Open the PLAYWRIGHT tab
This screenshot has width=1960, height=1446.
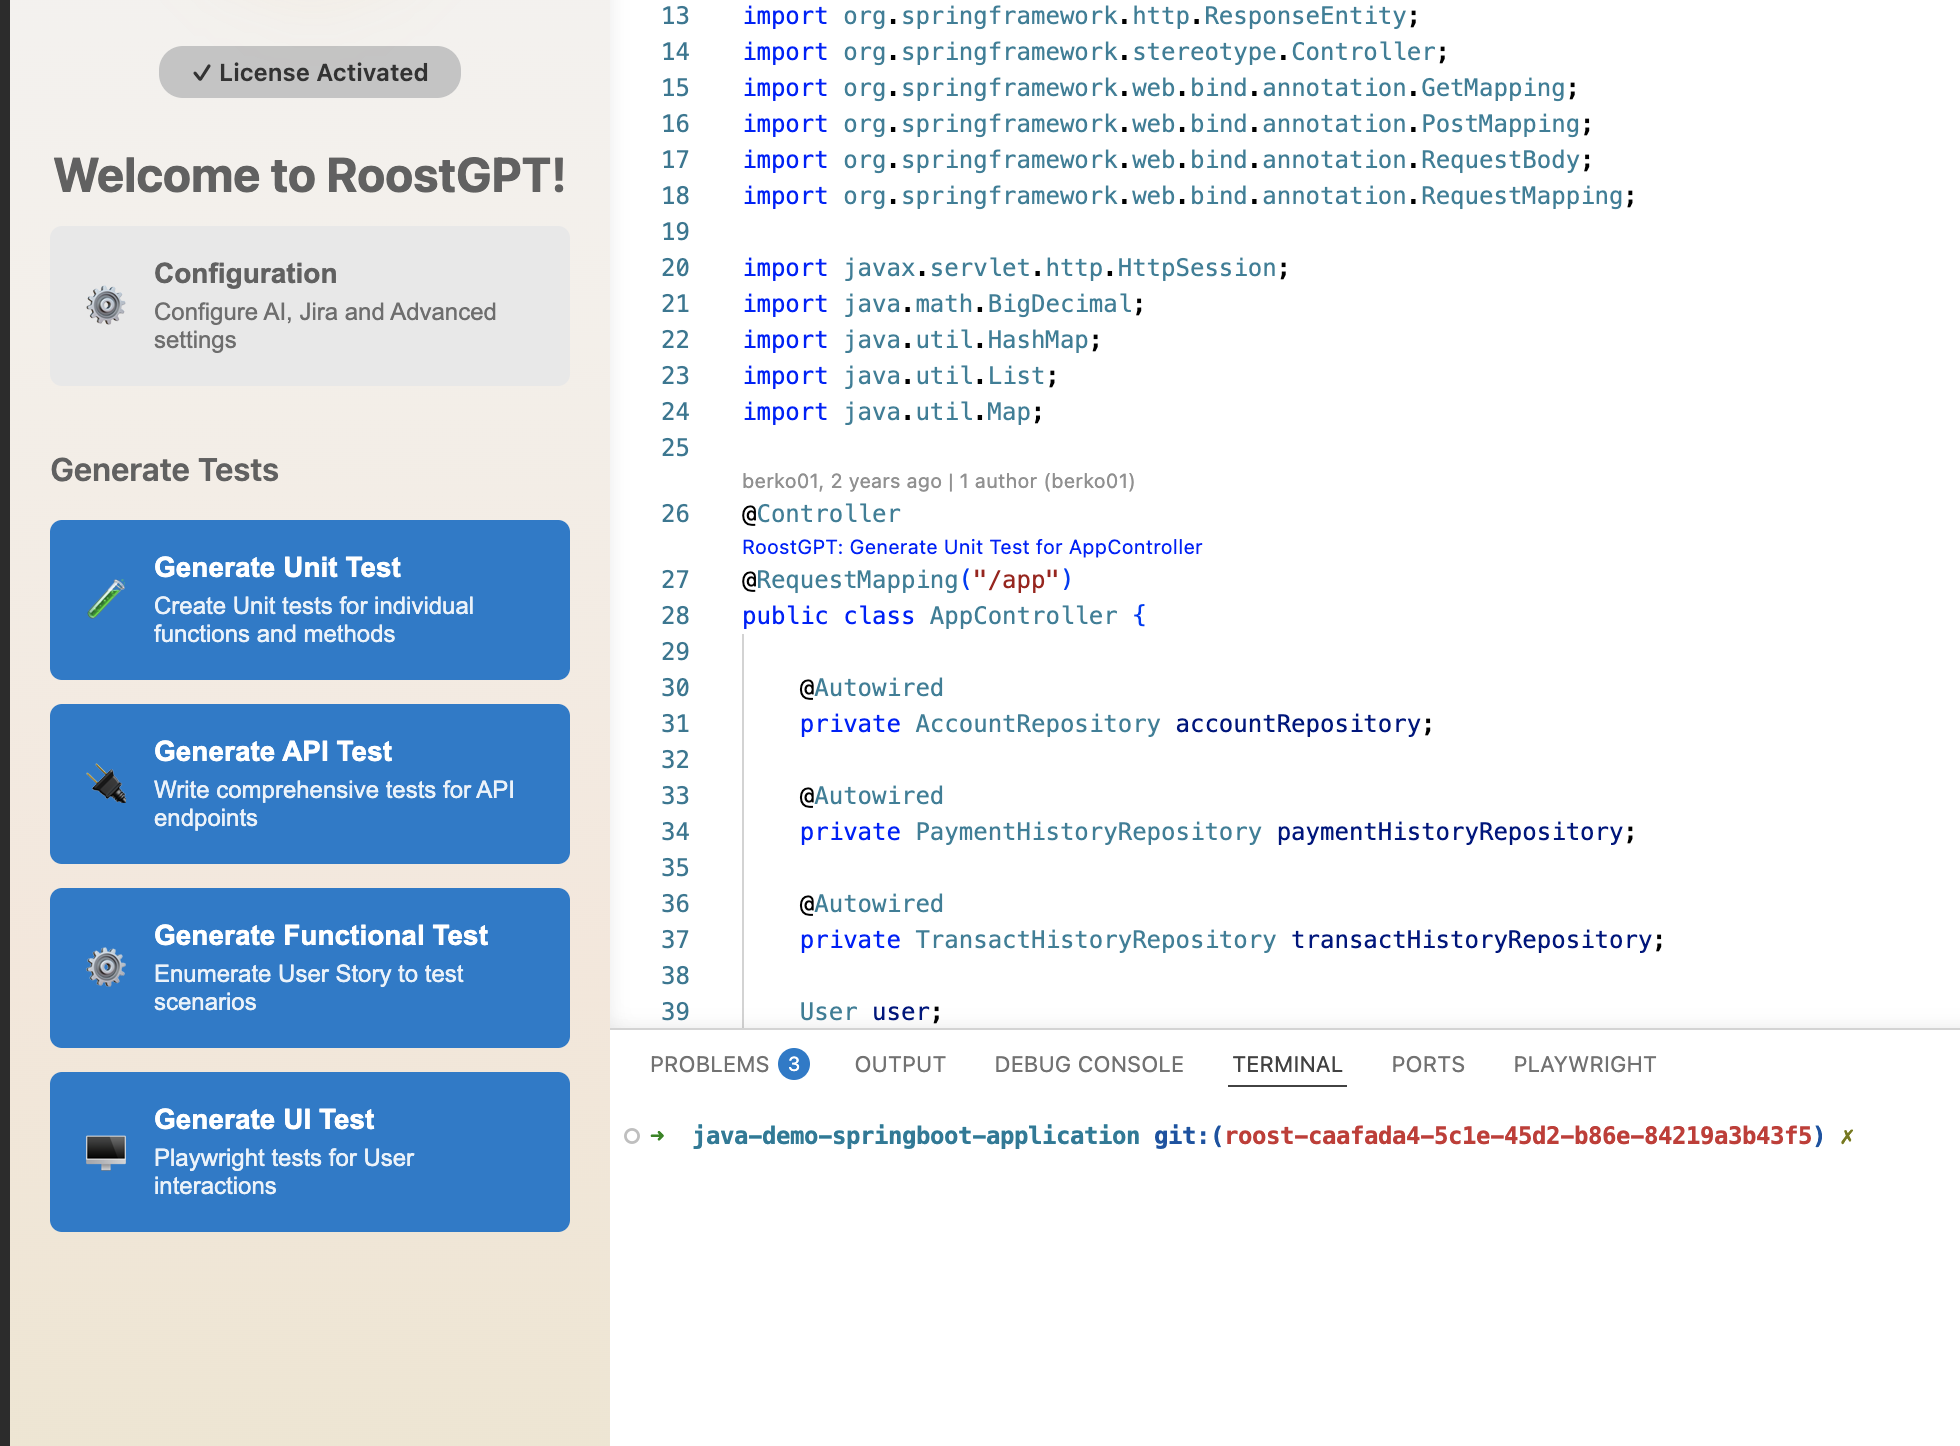[1583, 1064]
